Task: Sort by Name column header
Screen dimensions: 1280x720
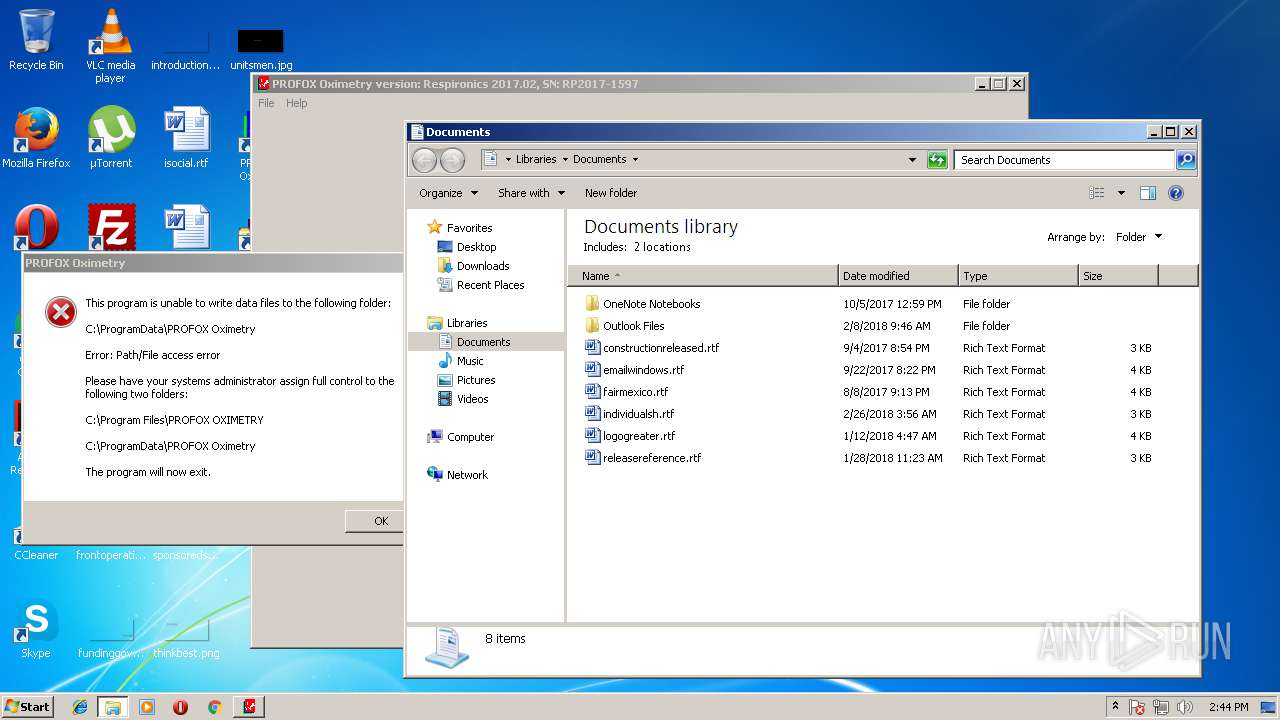Action: 703,276
